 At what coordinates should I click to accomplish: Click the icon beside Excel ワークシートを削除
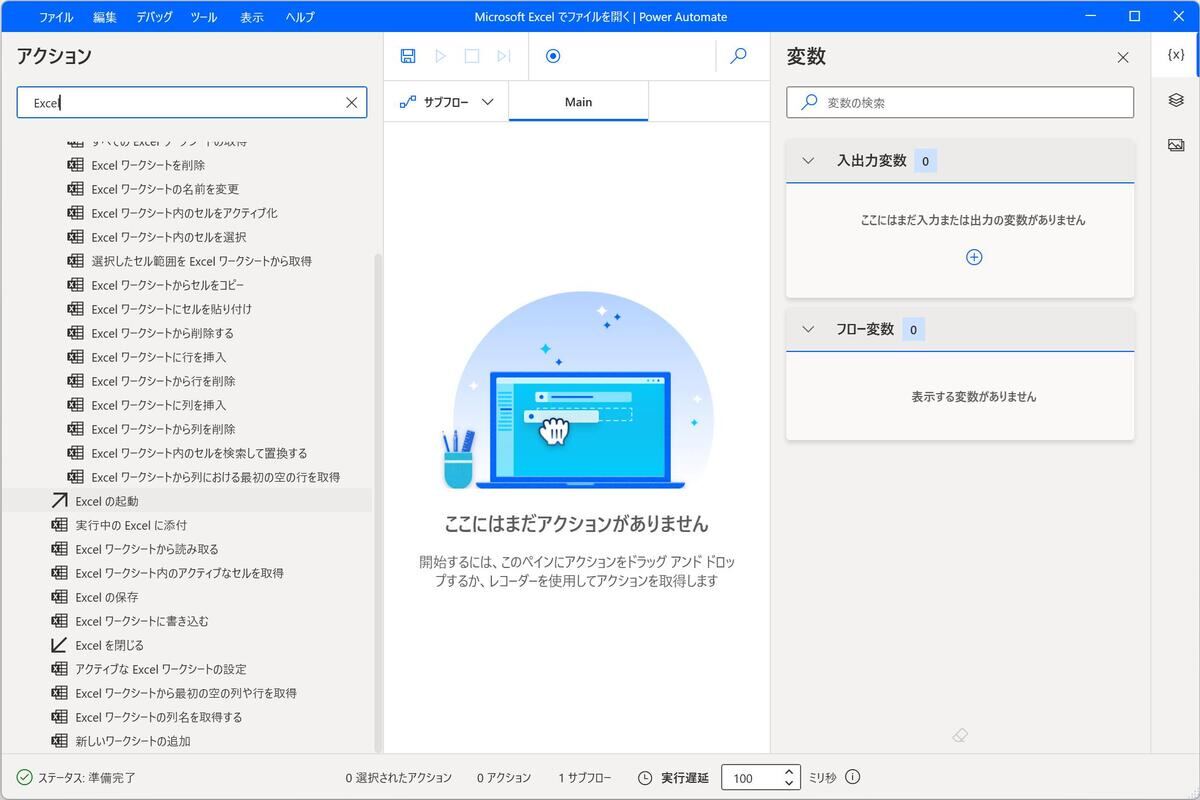tap(75, 165)
